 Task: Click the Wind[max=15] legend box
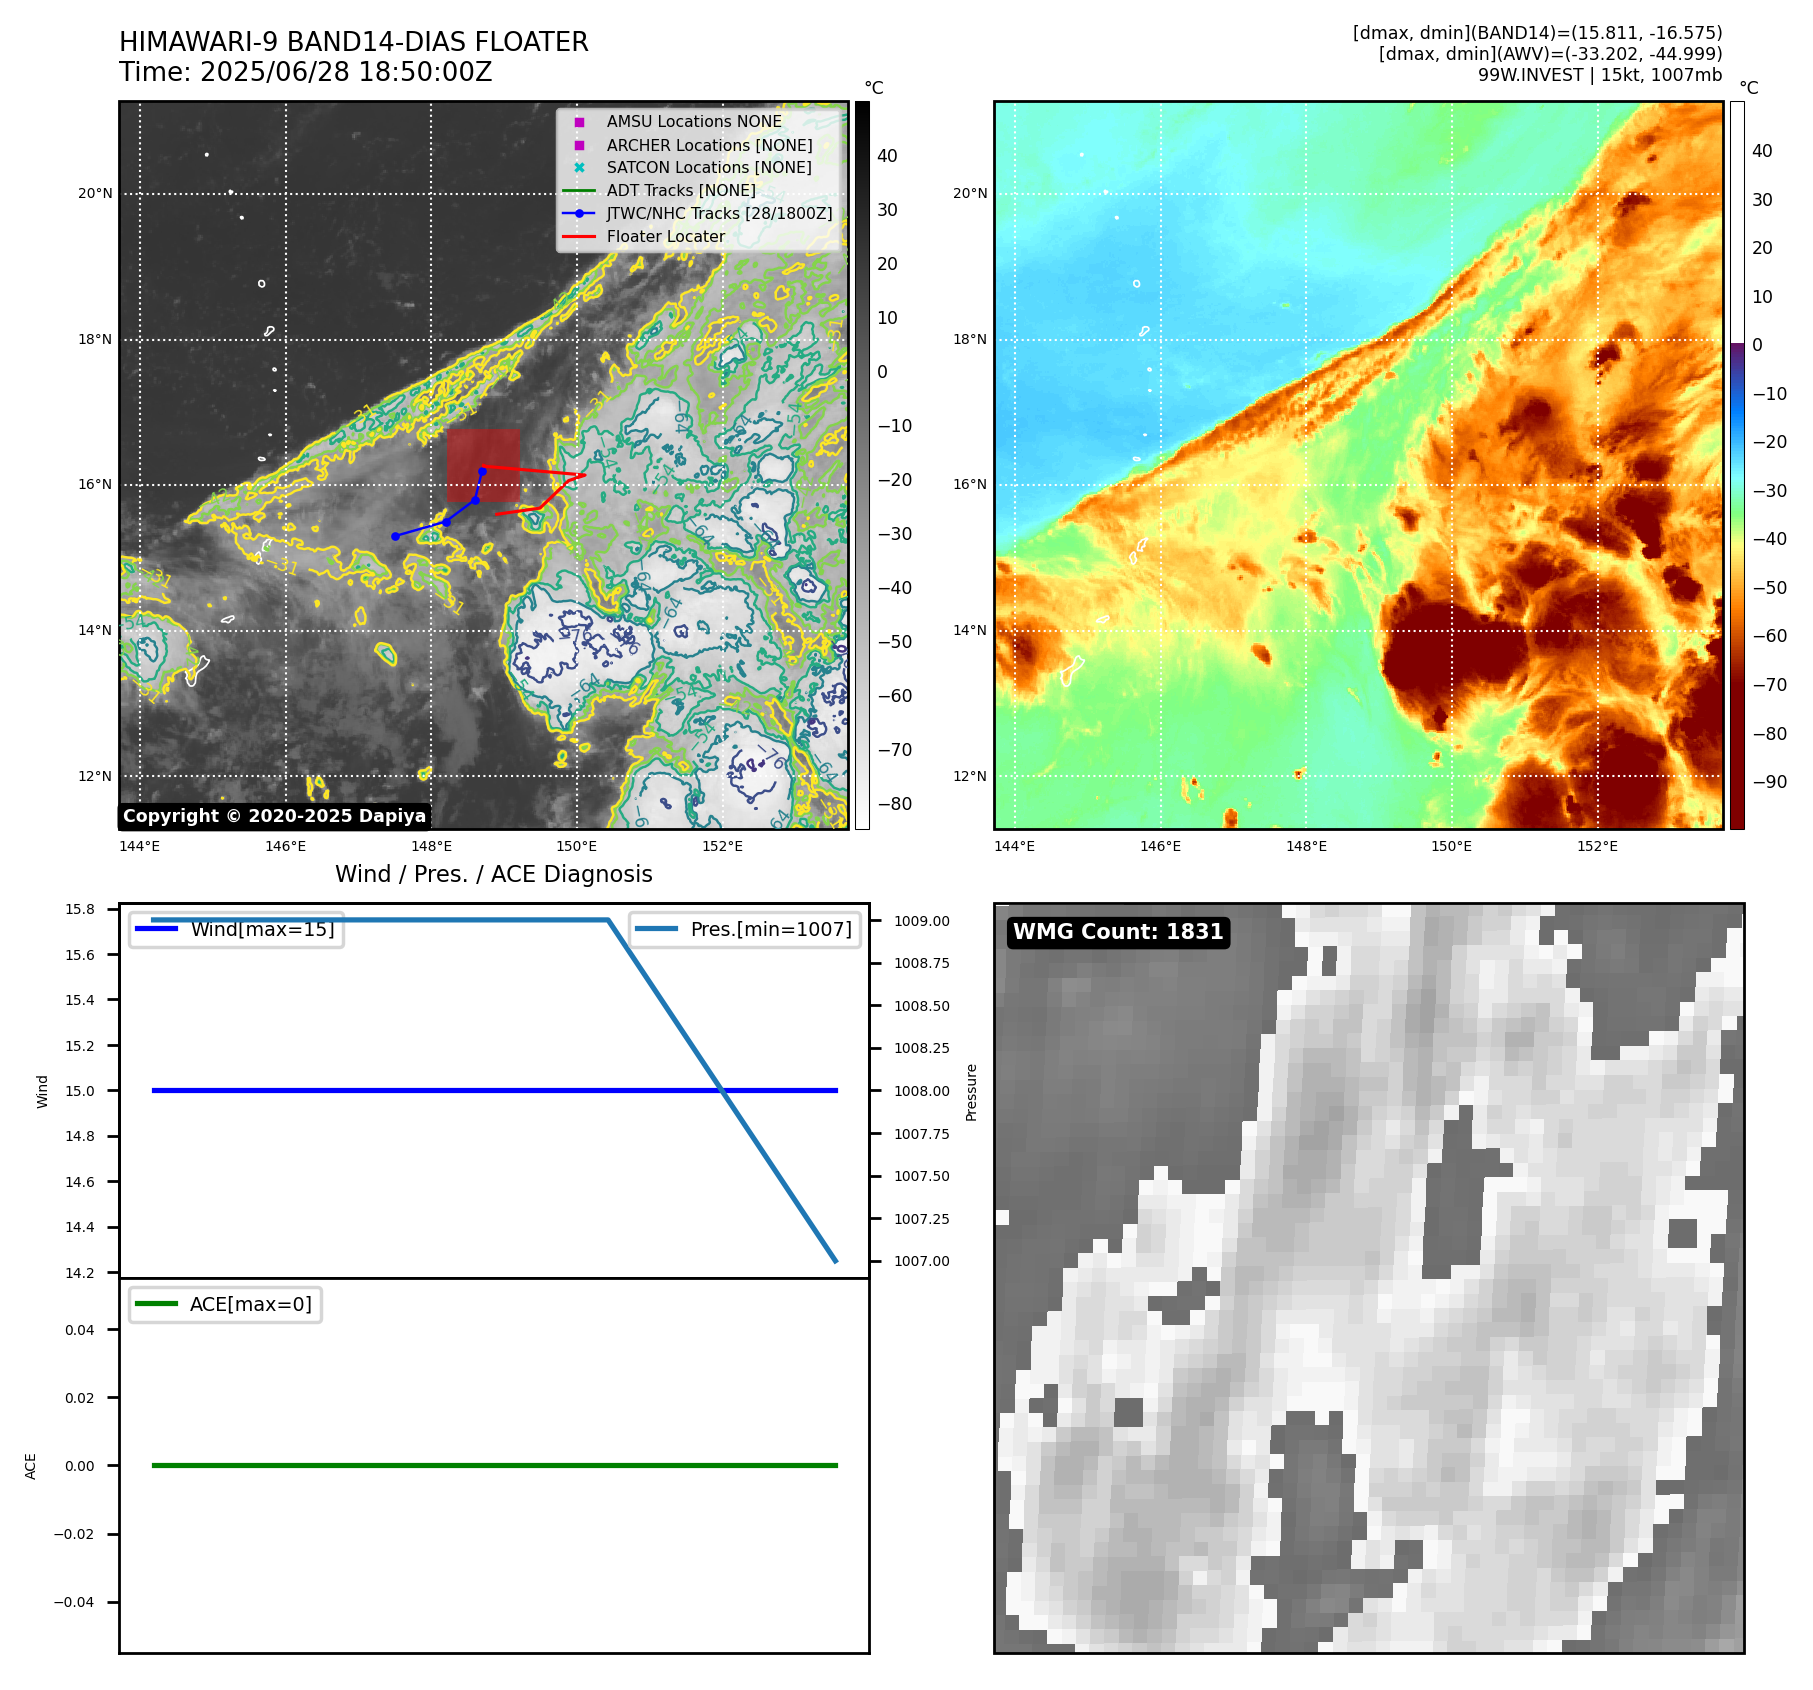237,929
